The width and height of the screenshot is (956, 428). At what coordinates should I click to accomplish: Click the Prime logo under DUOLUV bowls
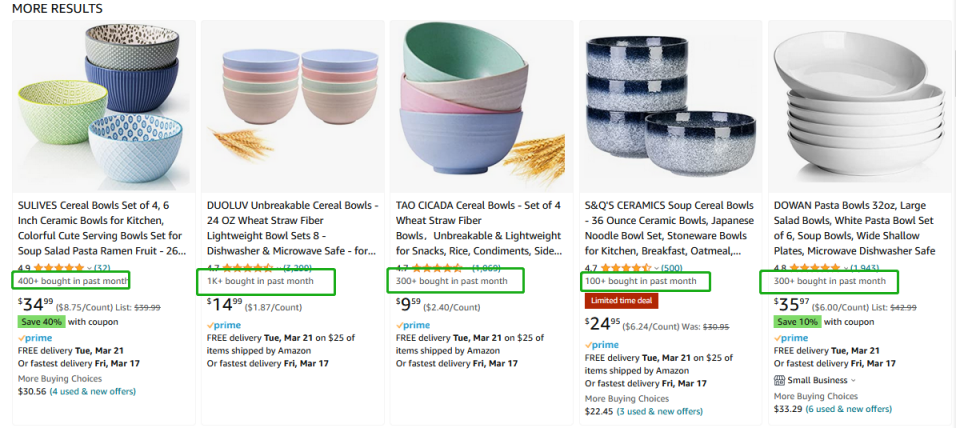click(224, 325)
